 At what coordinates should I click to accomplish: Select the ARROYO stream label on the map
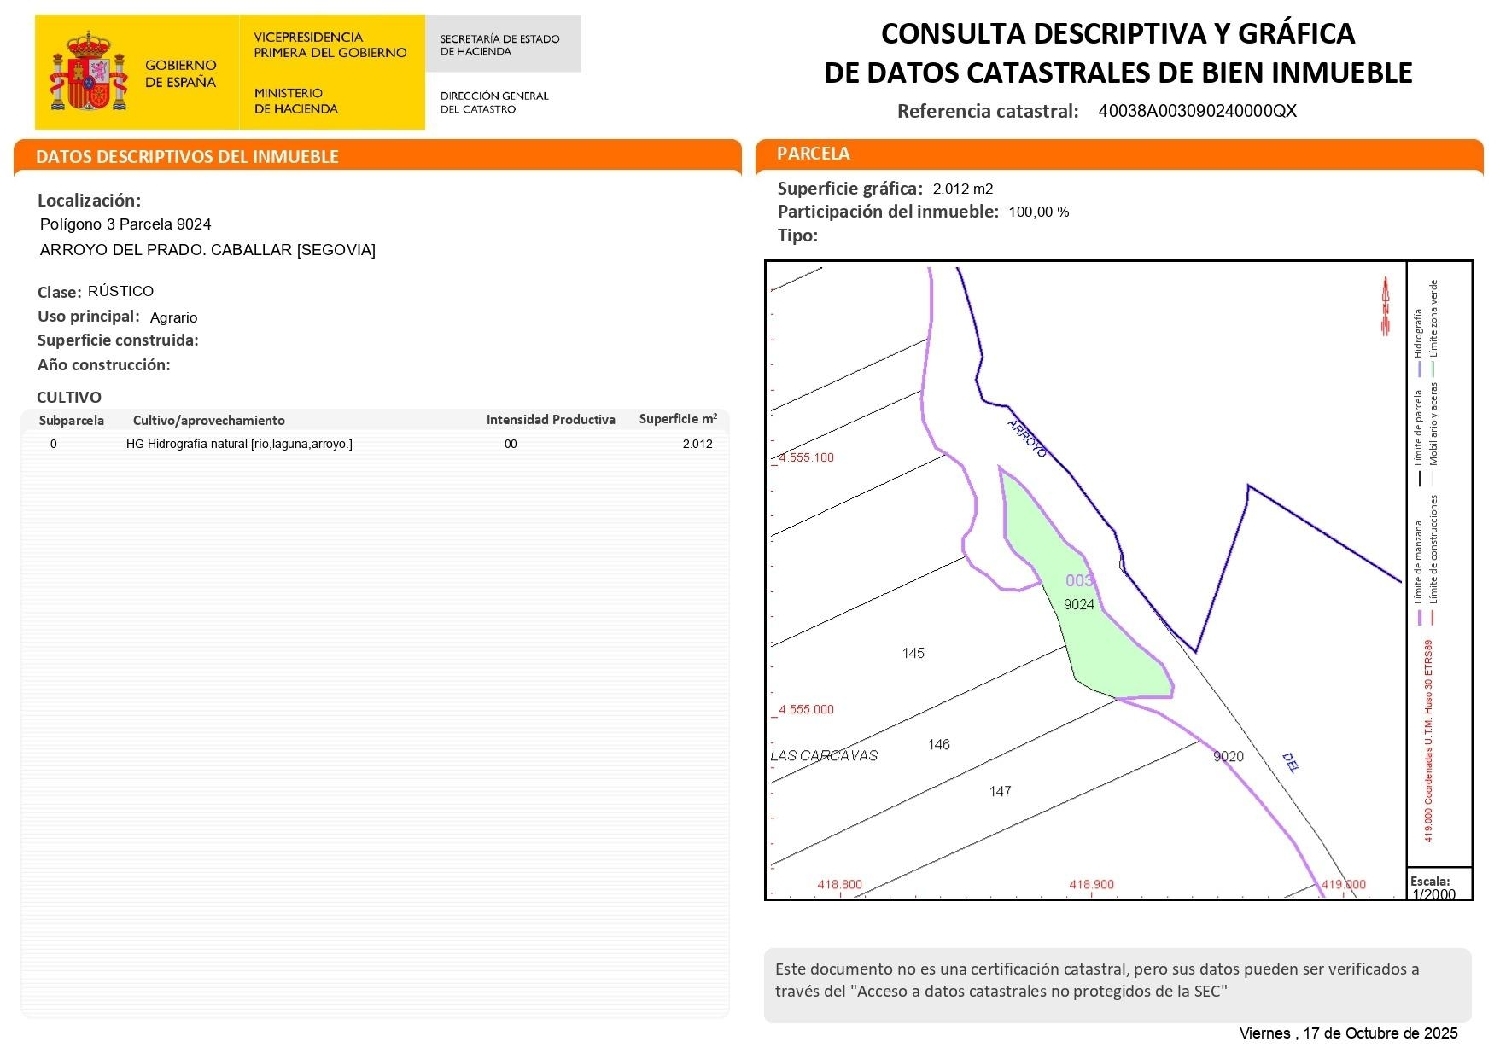click(1025, 440)
